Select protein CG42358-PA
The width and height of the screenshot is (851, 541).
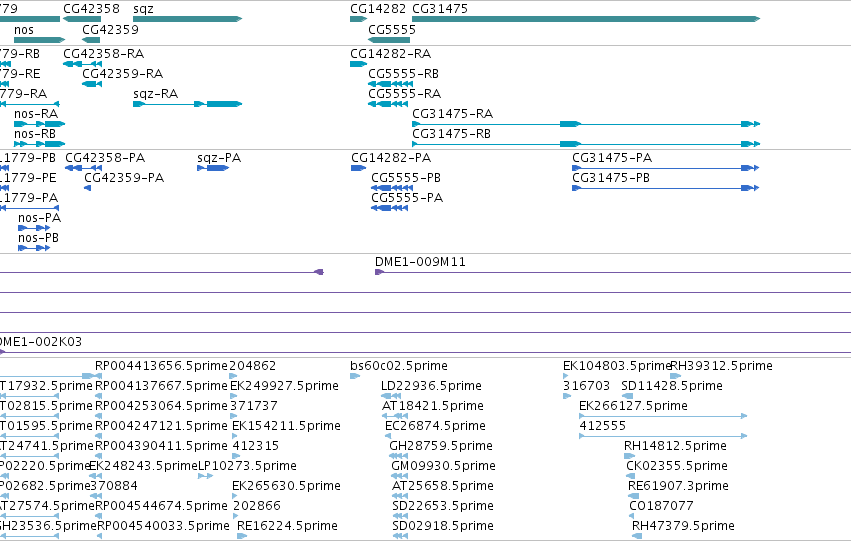[105, 158]
